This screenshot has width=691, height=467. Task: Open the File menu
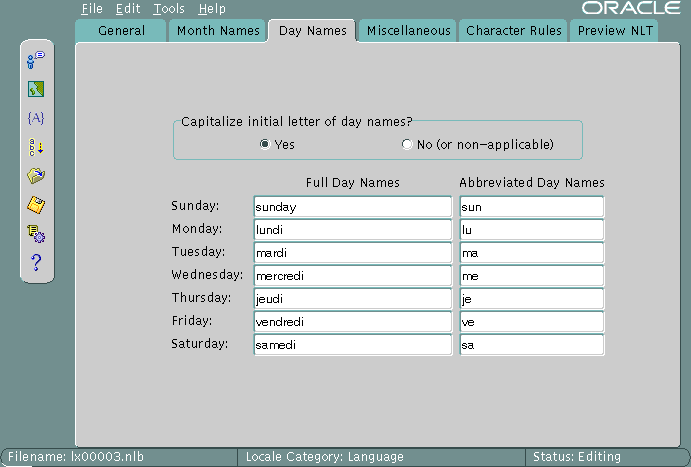pos(92,9)
